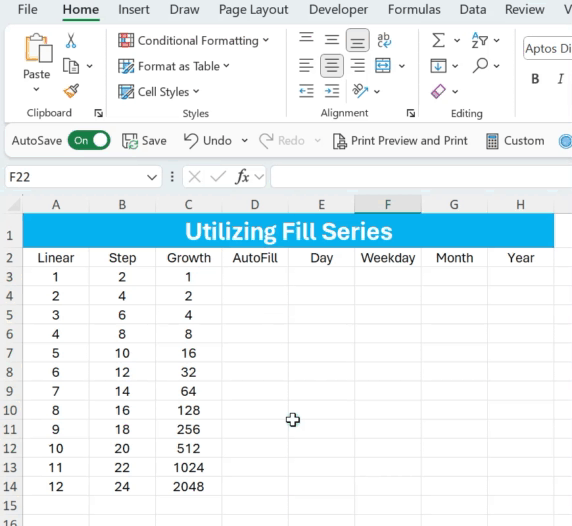Select row 7 header
The image size is (572, 526).
tap(11, 353)
